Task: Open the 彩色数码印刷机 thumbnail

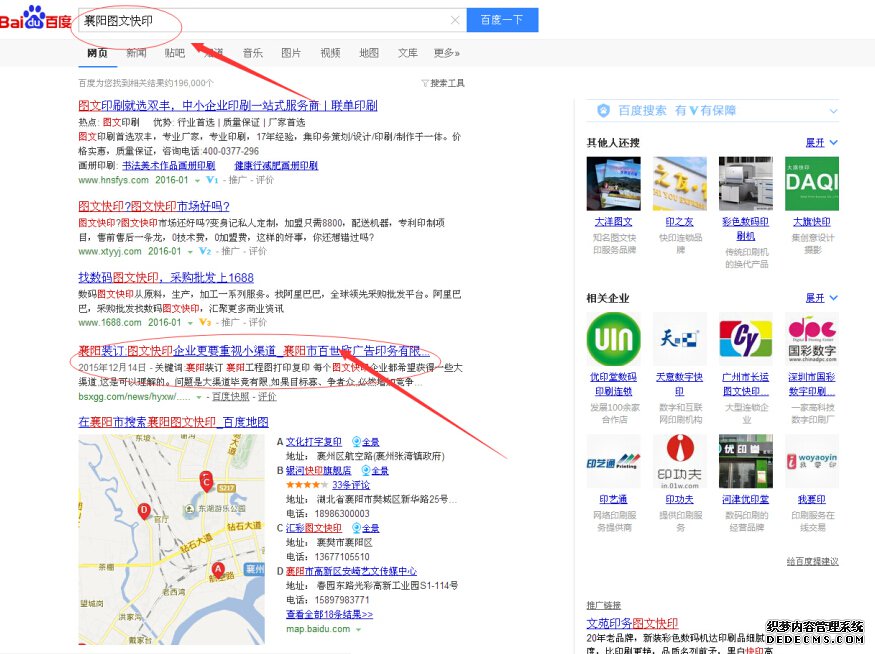Action: (x=746, y=184)
